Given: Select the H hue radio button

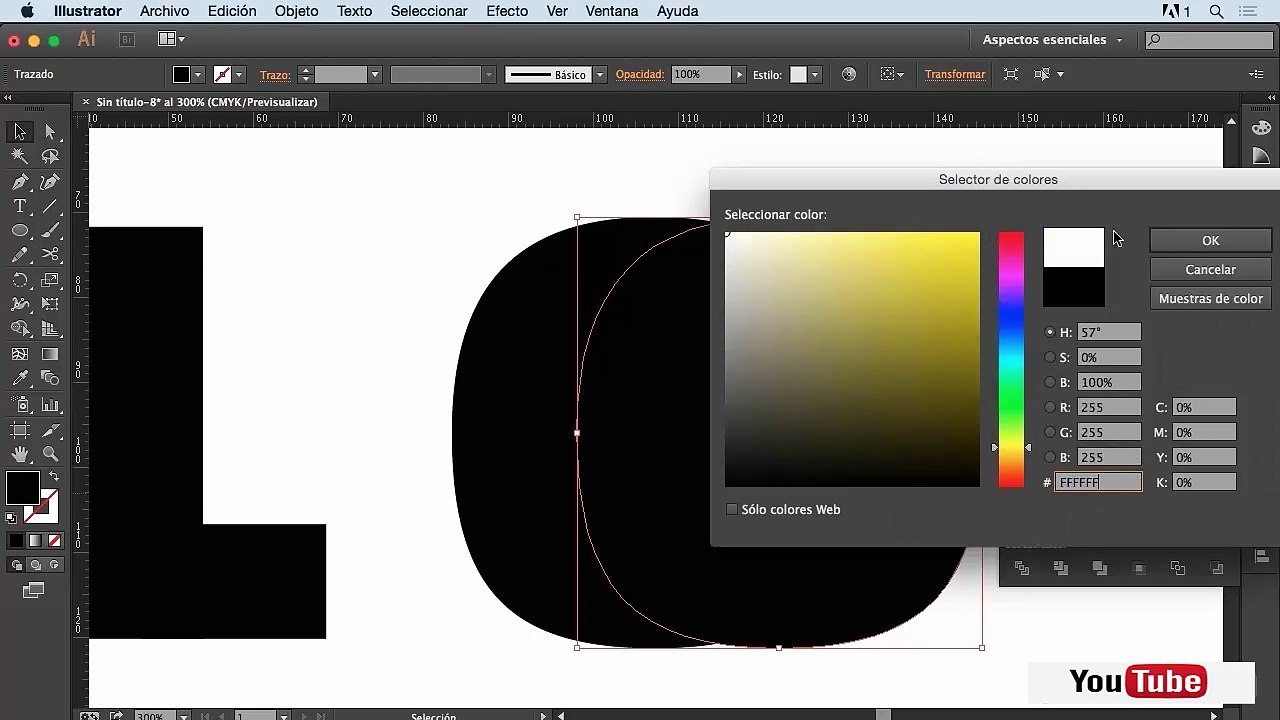Looking at the screenshot, I should coord(1050,332).
